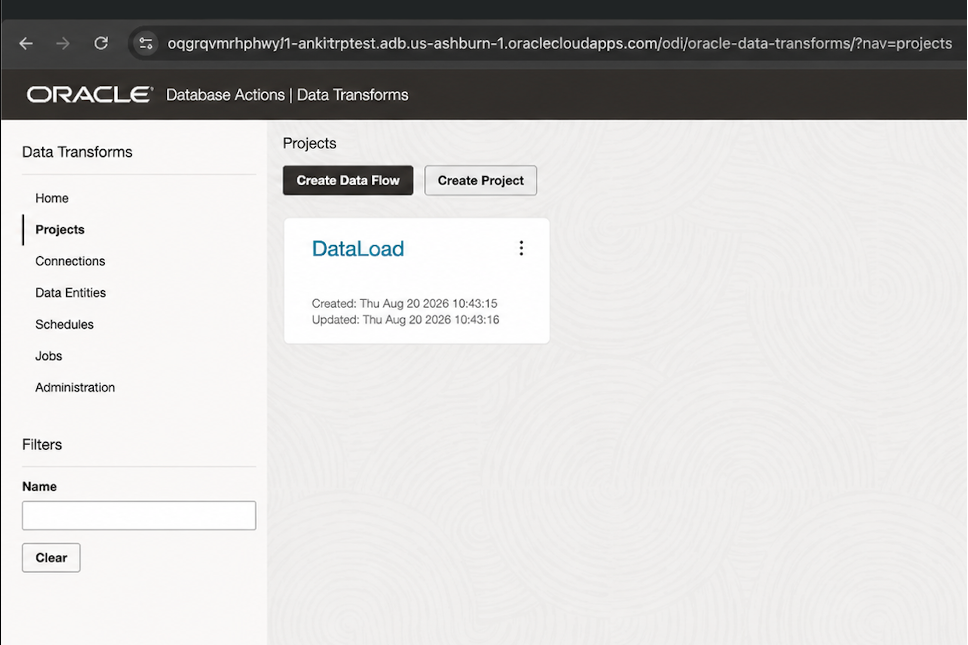
Task: Open the Home navigation item
Action: point(52,198)
